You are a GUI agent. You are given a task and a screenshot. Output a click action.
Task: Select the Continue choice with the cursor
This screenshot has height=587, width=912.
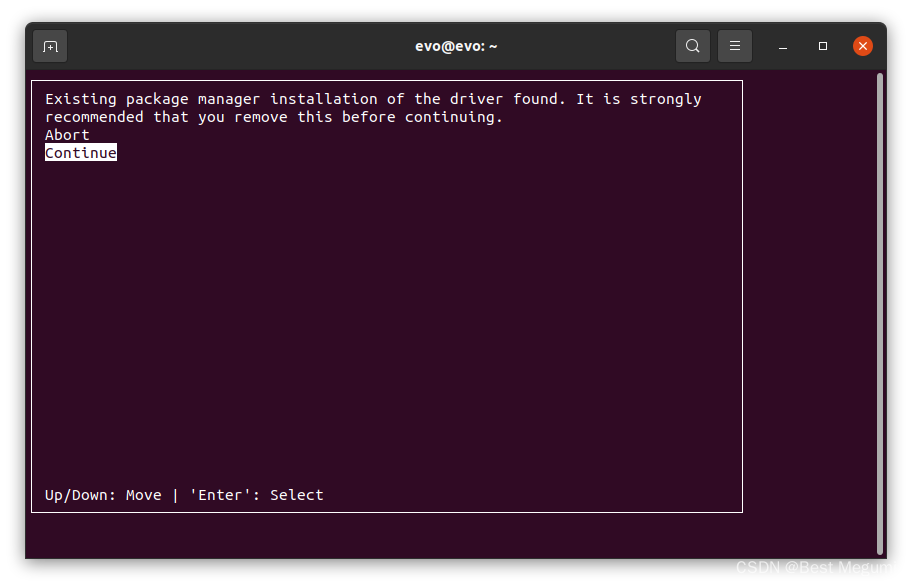point(80,152)
